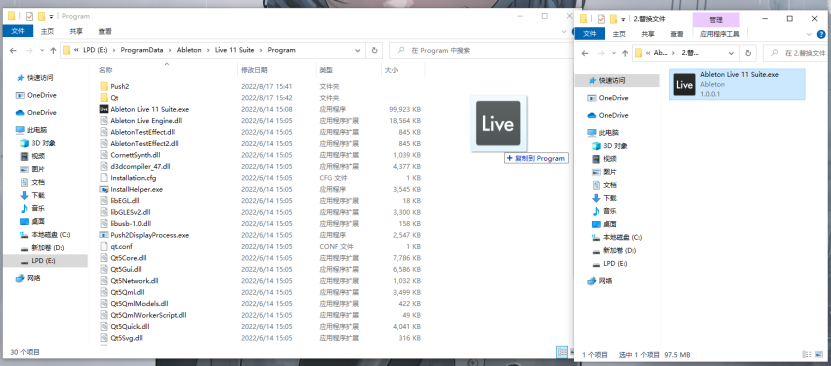Image resolution: width=831 pixels, height=366 pixels.
Task: Click Ableton breadcrumb in address bar
Action: click(x=189, y=50)
